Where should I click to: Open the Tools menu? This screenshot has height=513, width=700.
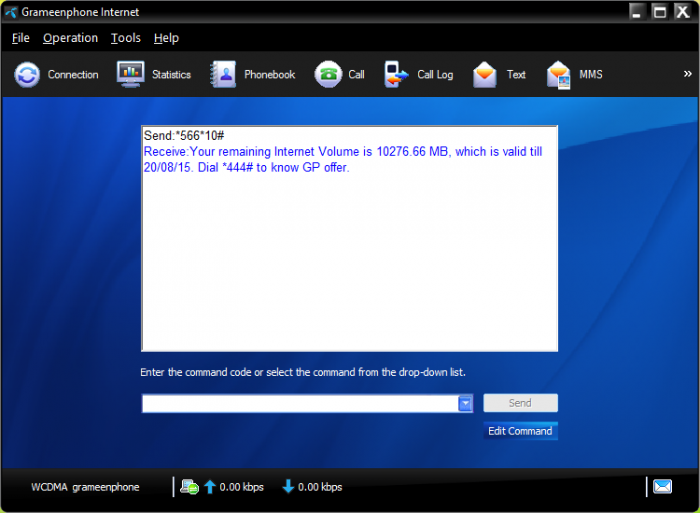(126, 38)
